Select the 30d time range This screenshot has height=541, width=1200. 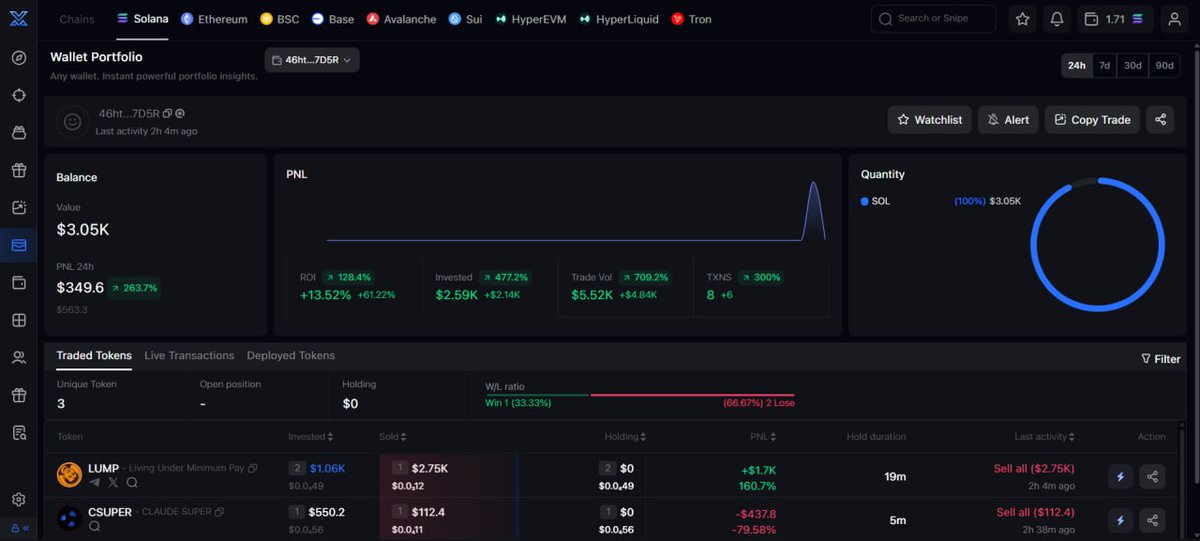[x=1132, y=65]
